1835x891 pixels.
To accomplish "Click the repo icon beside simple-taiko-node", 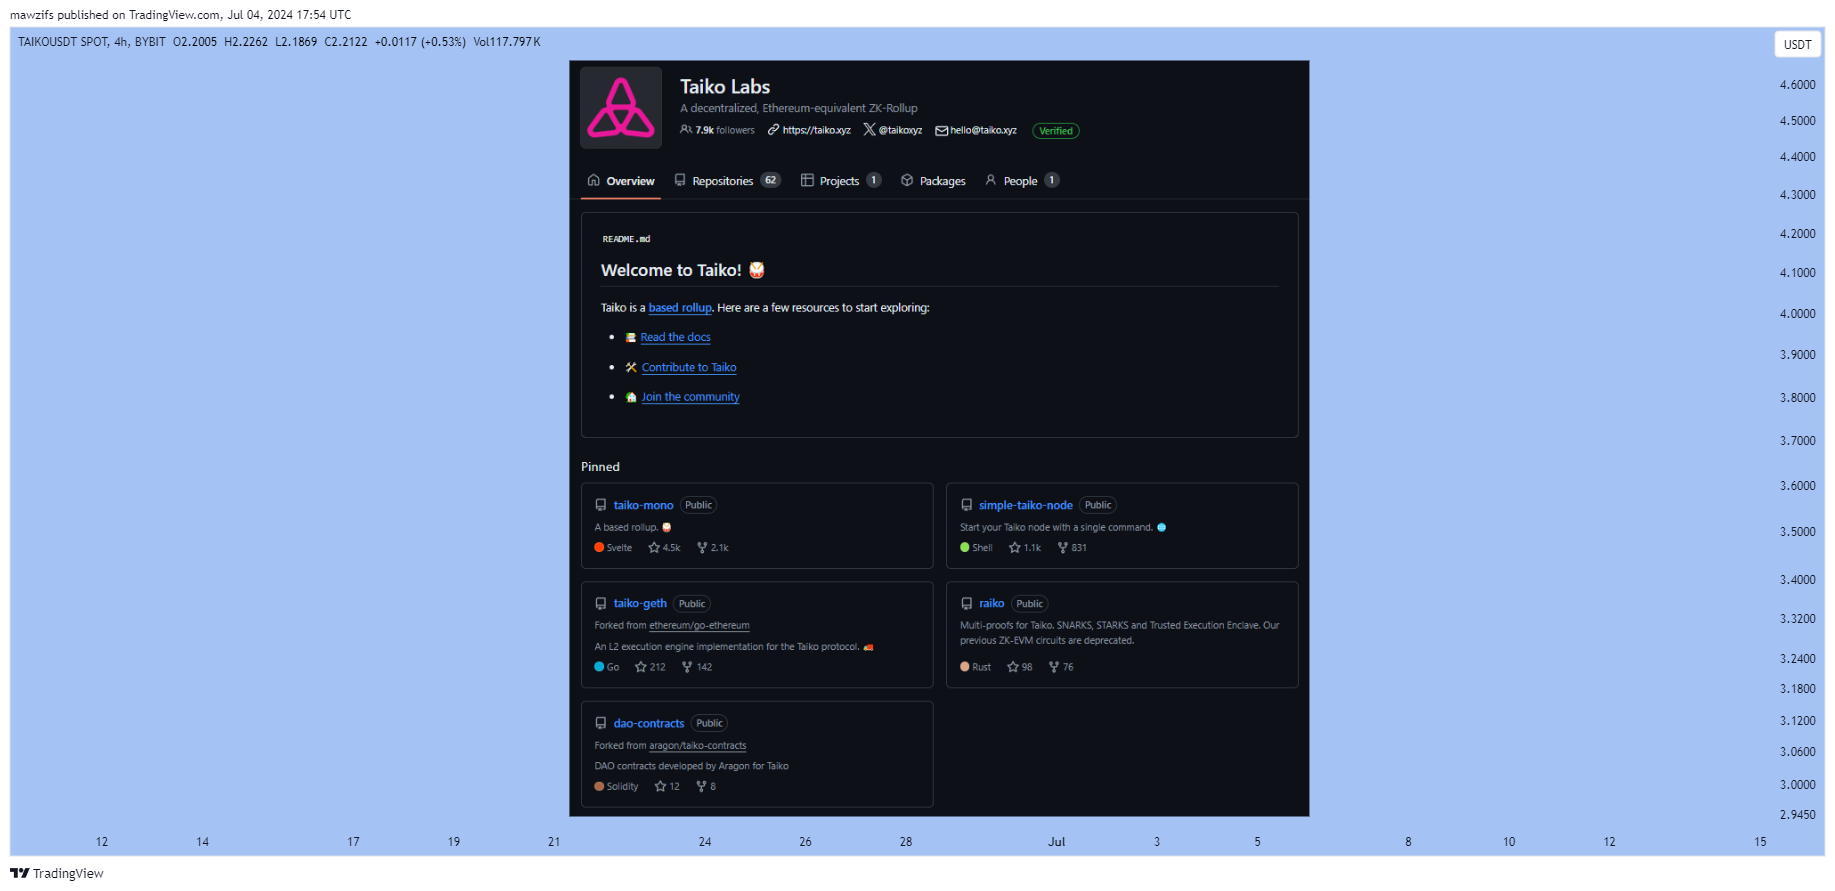I will click(967, 505).
